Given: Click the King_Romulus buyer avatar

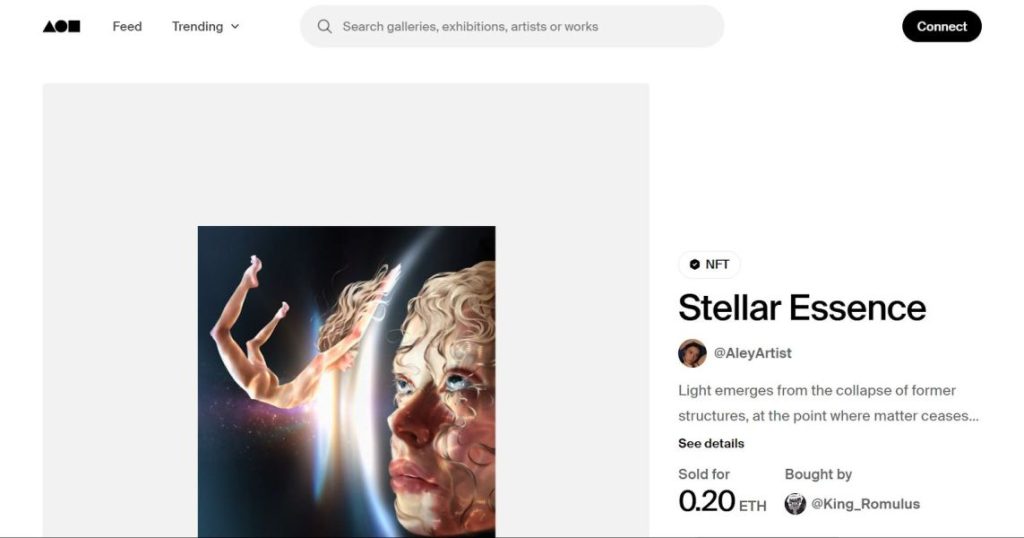Looking at the screenshot, I should pos(795,504).
